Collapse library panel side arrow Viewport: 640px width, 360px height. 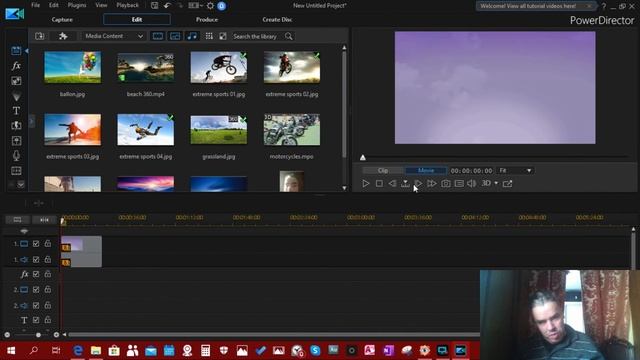click(x=31, y=121)
